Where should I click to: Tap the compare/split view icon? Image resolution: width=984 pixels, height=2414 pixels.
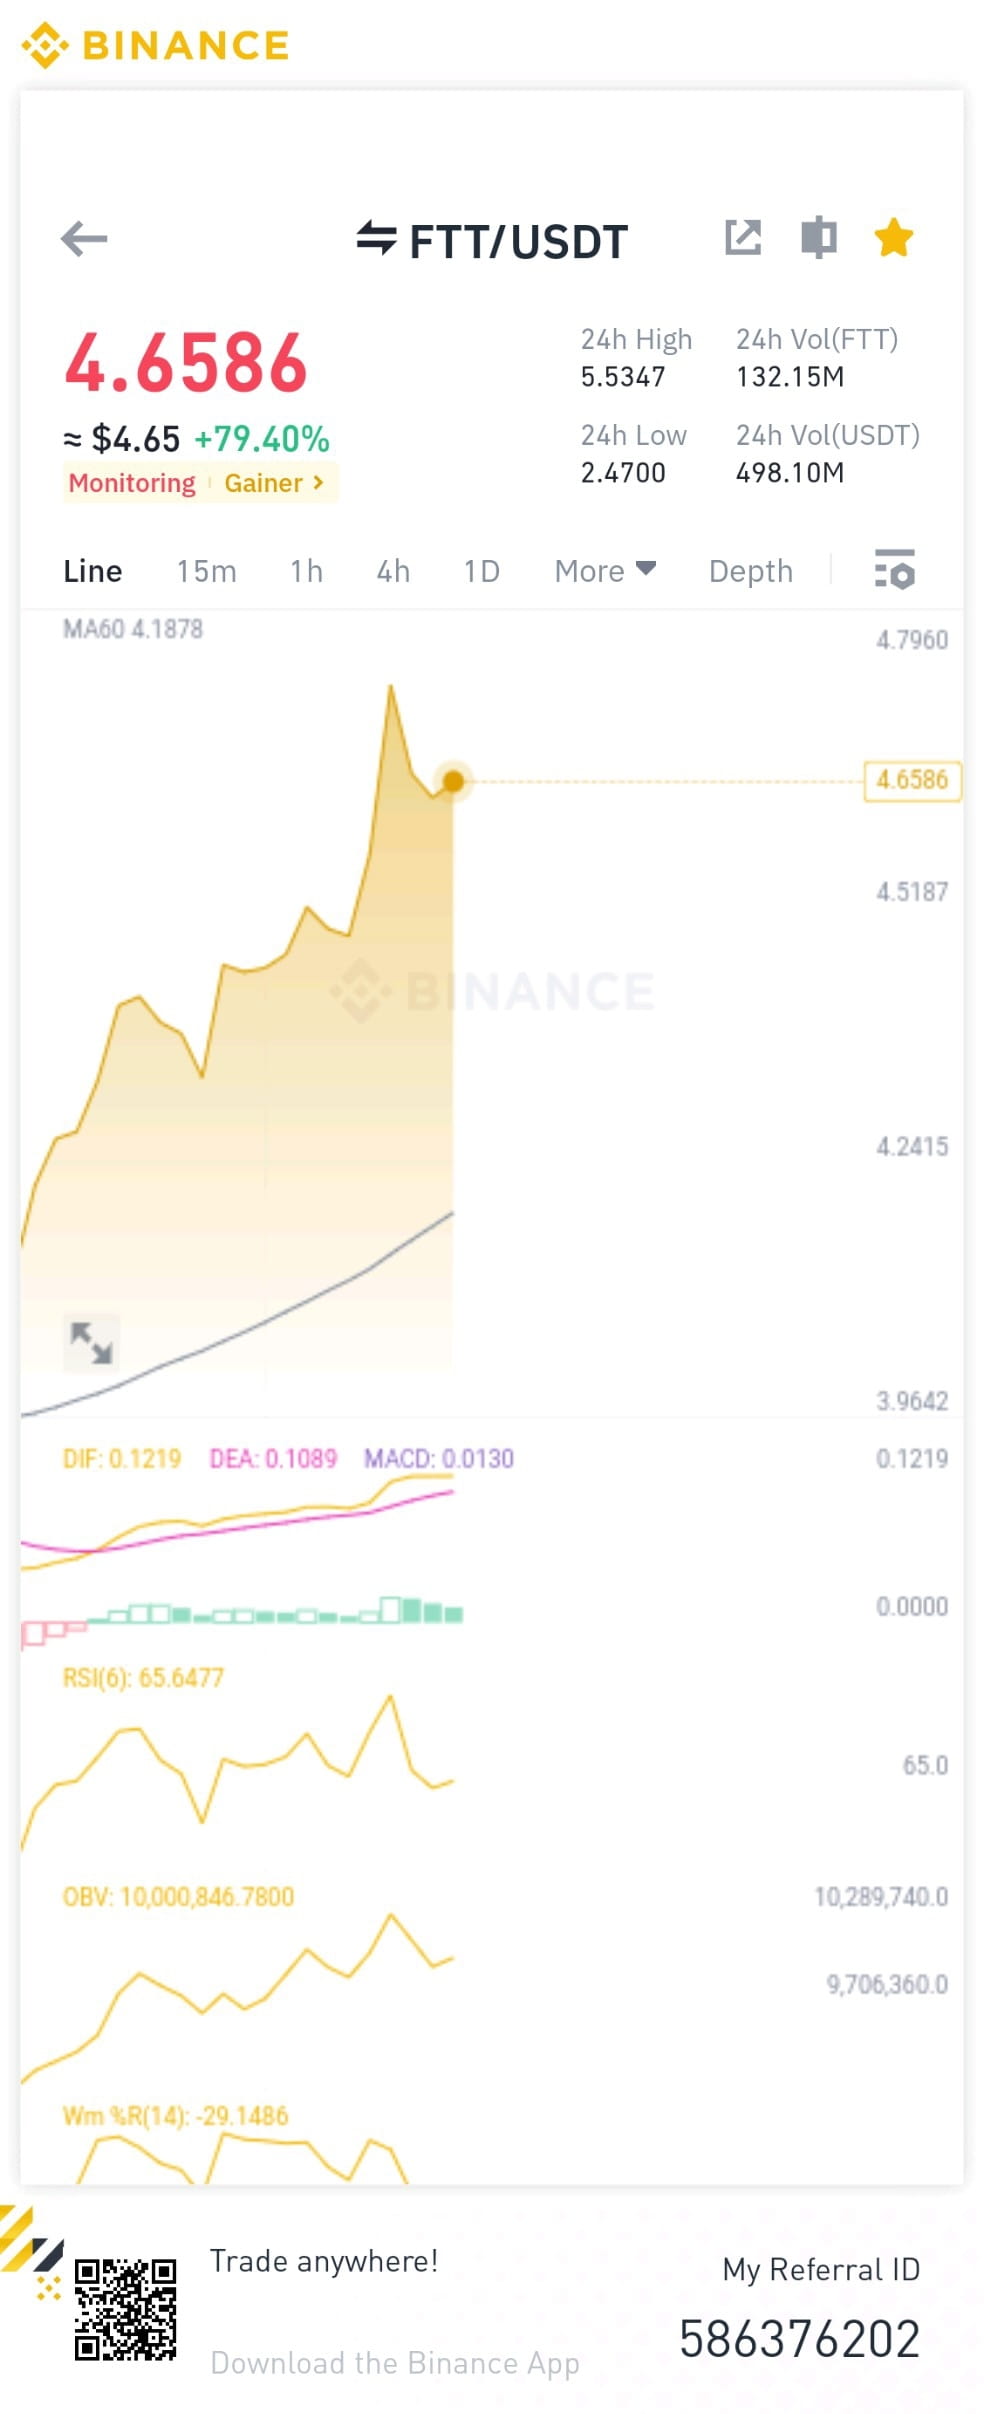pos(819,238)
